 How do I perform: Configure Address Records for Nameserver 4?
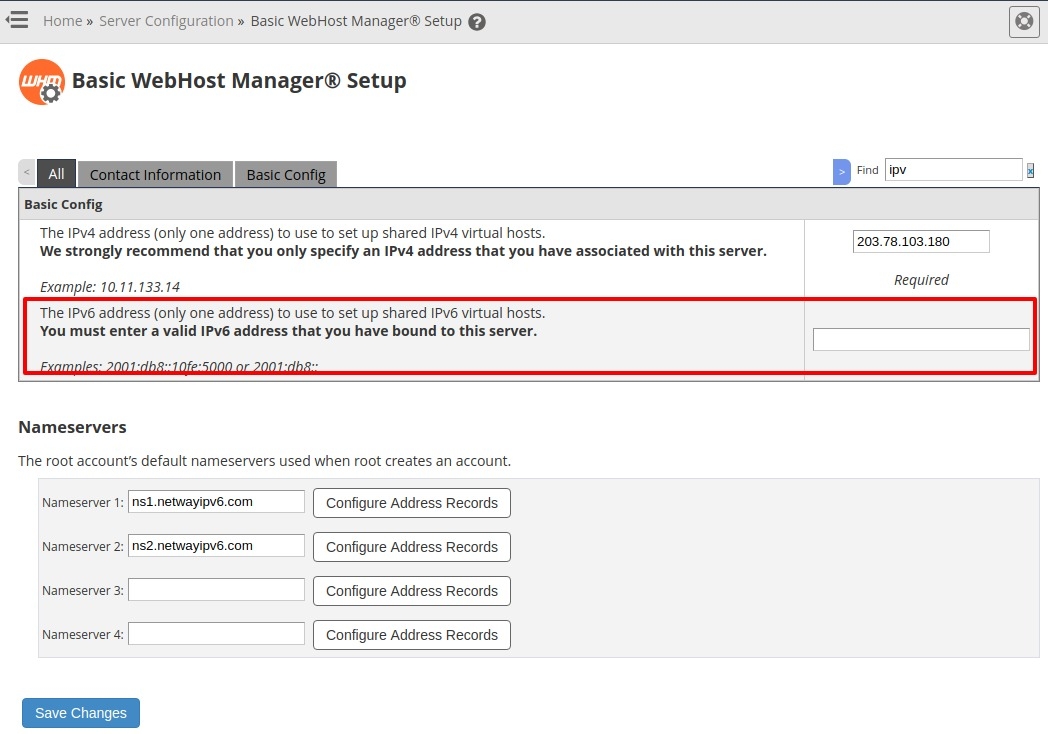click(x=411, y=635)
